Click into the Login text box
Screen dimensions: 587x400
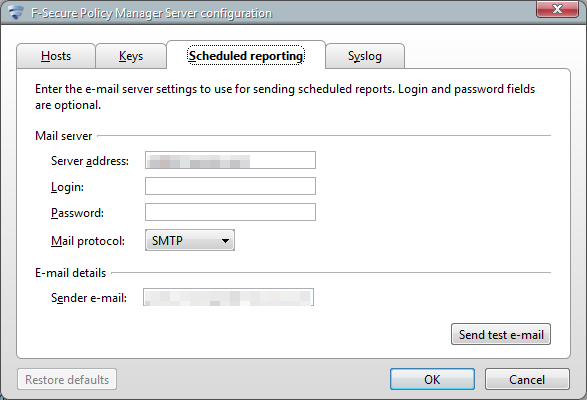pyautogui.click(x=230, y=186)
